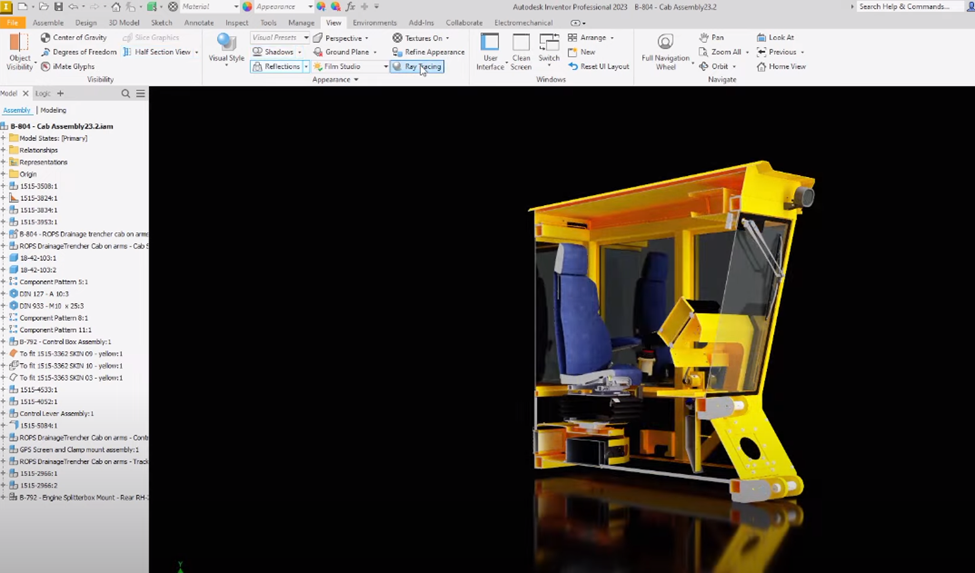Switch to the Annotate ribbon tab
The width and height of the screenshot is (975, 573).
(x=199, y=22)
